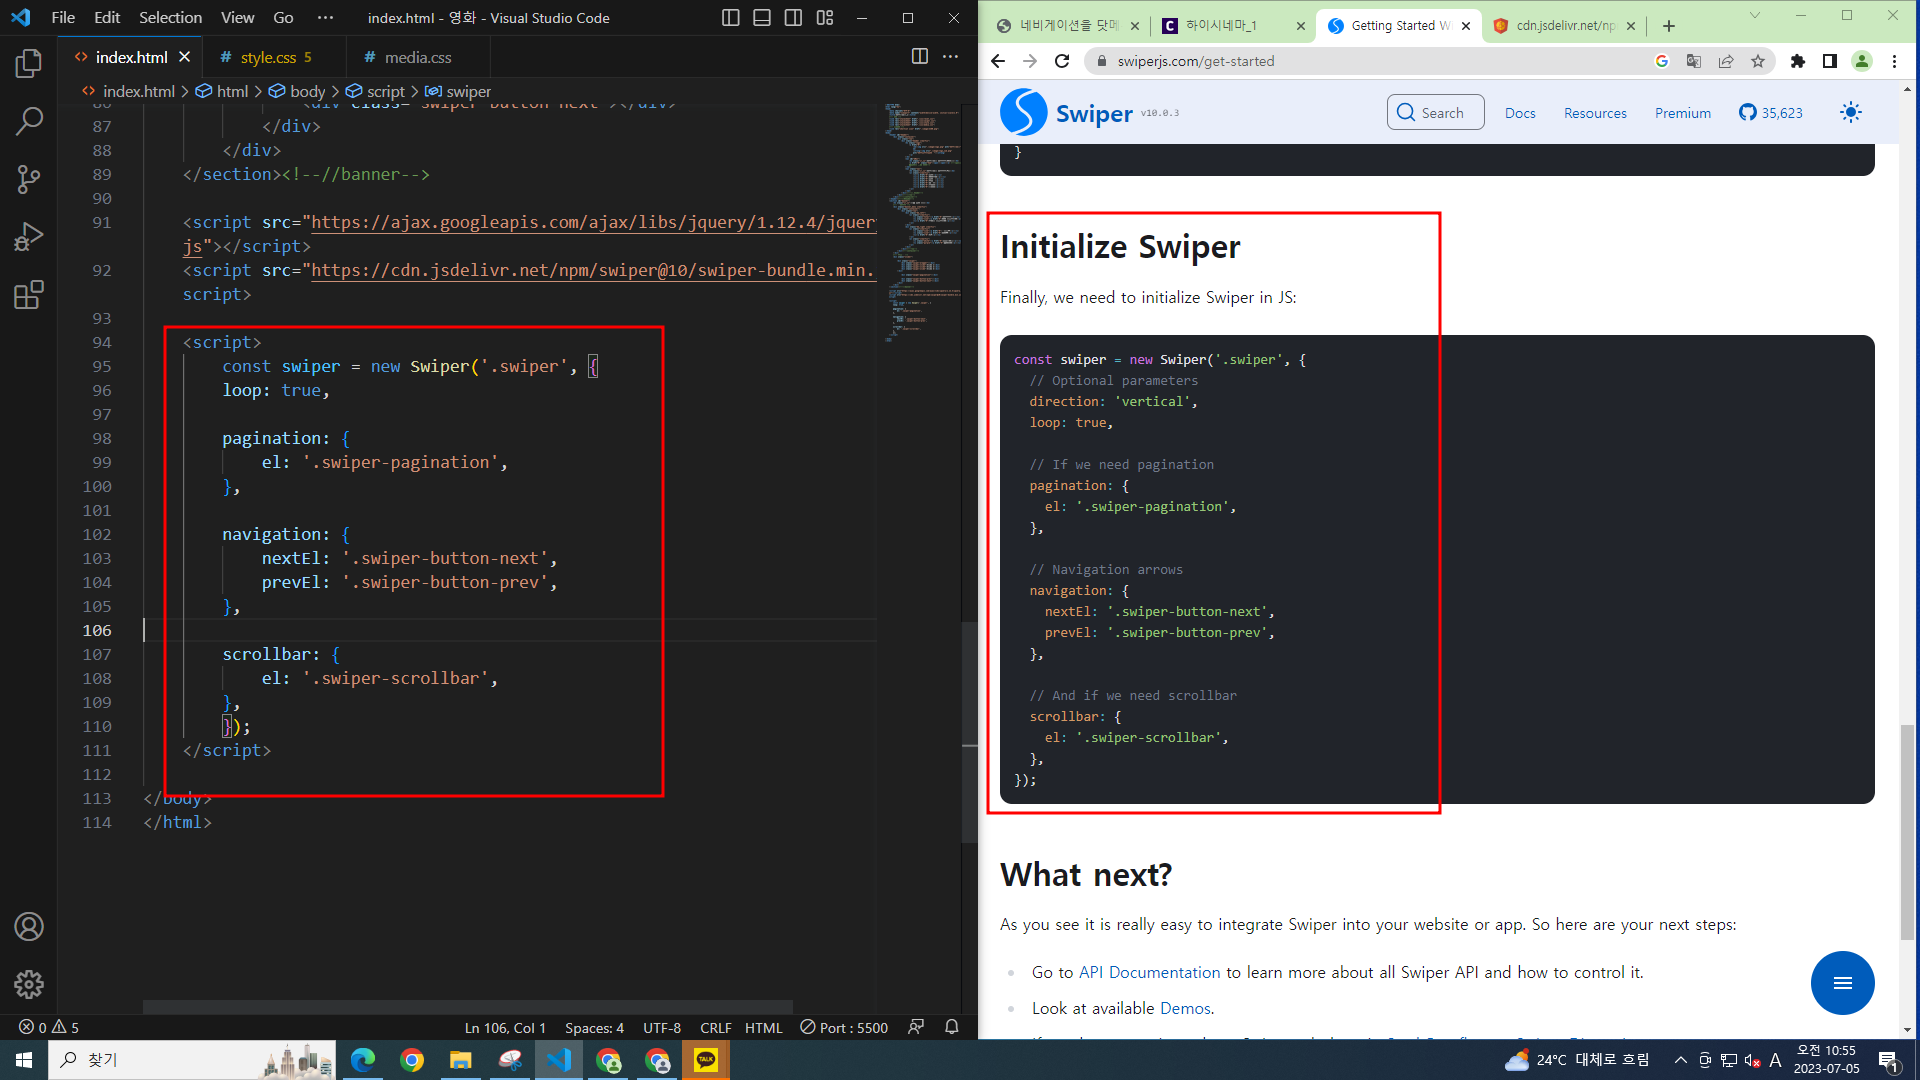Toggle the Swiper site light/dark theme
Image resolution: width=1920 pixels, height=1080 pixels.
(x=1850, y=113)
